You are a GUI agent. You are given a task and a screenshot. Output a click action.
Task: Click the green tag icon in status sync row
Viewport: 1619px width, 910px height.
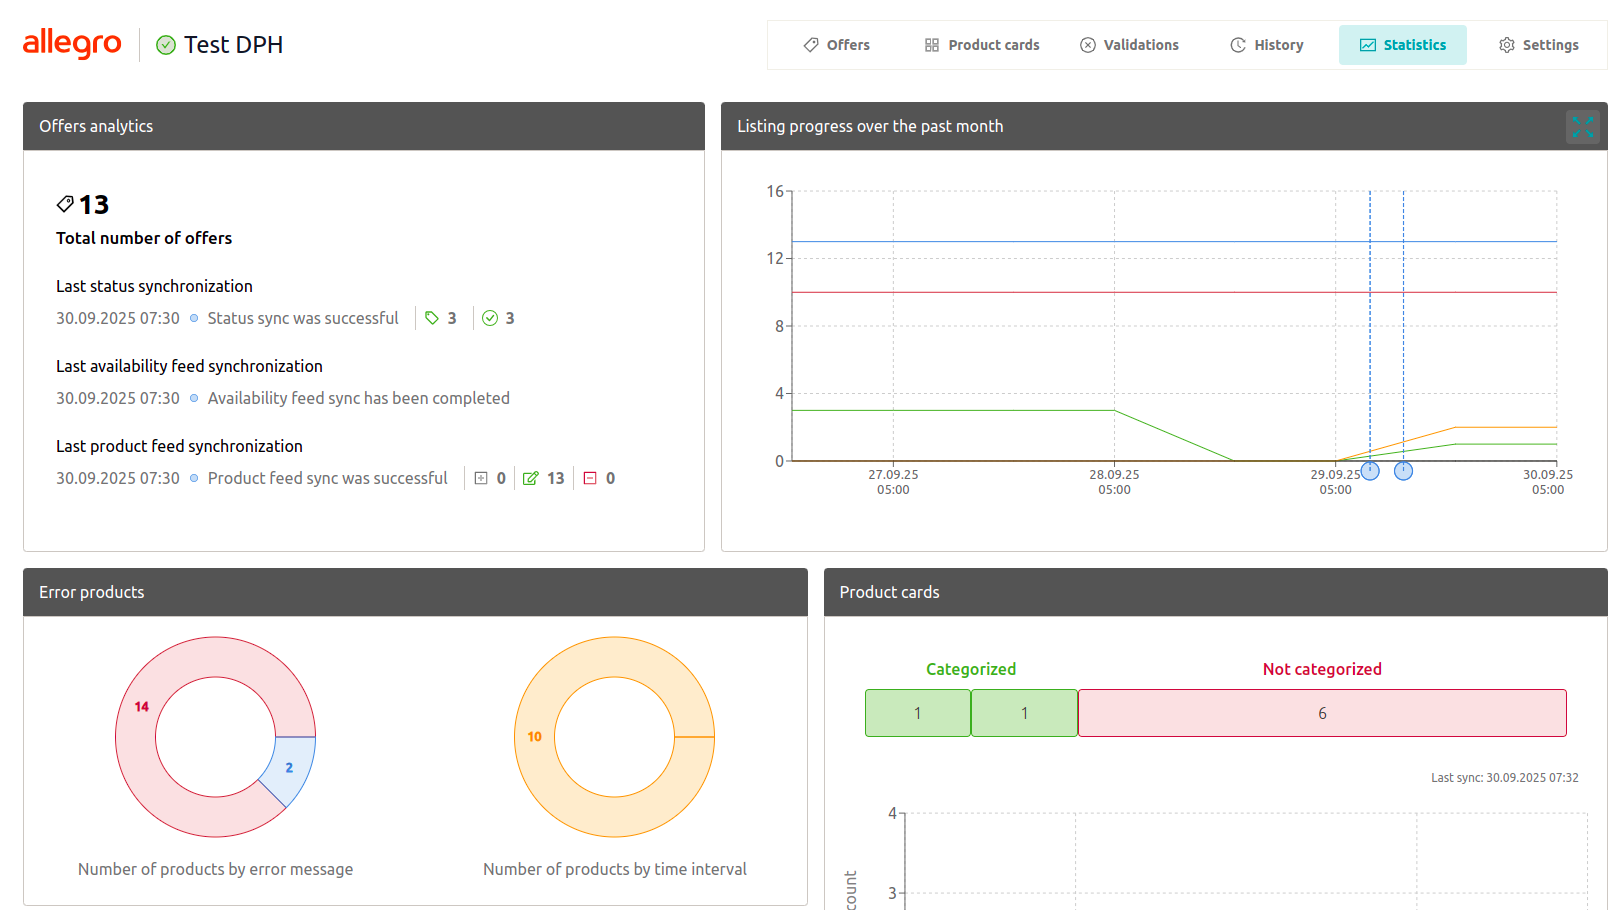pos(432,318)
